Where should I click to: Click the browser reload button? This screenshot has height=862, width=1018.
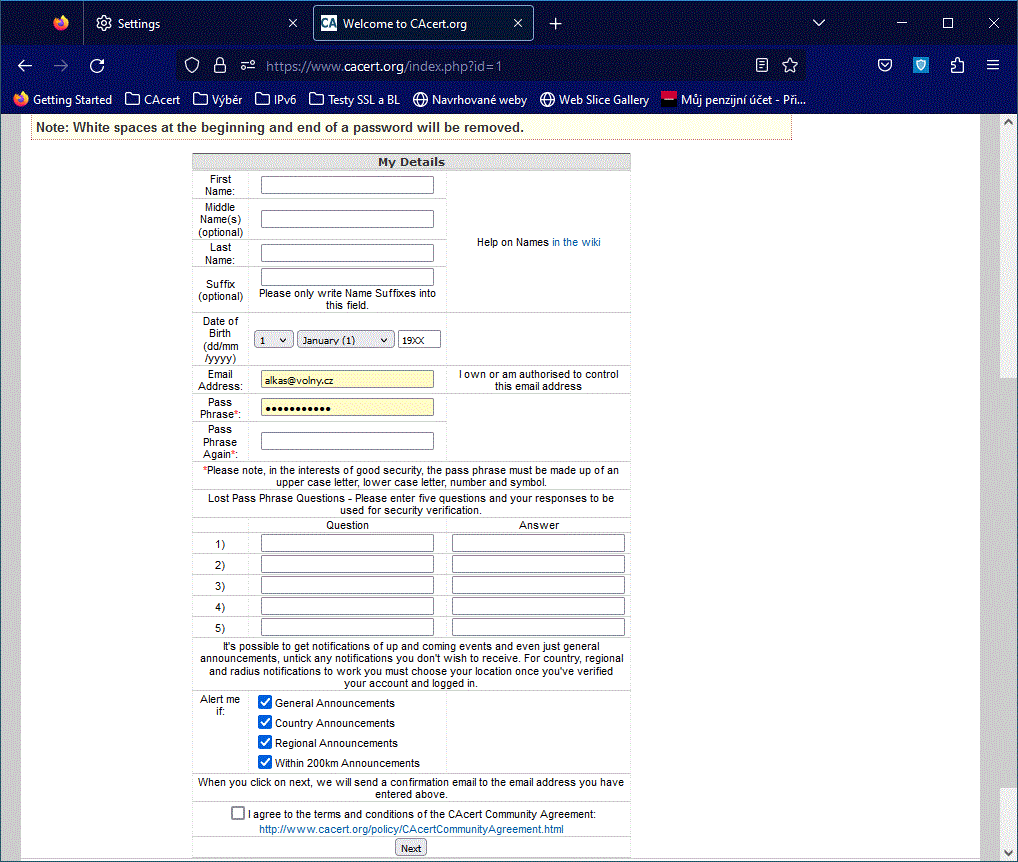coord(97,66)
